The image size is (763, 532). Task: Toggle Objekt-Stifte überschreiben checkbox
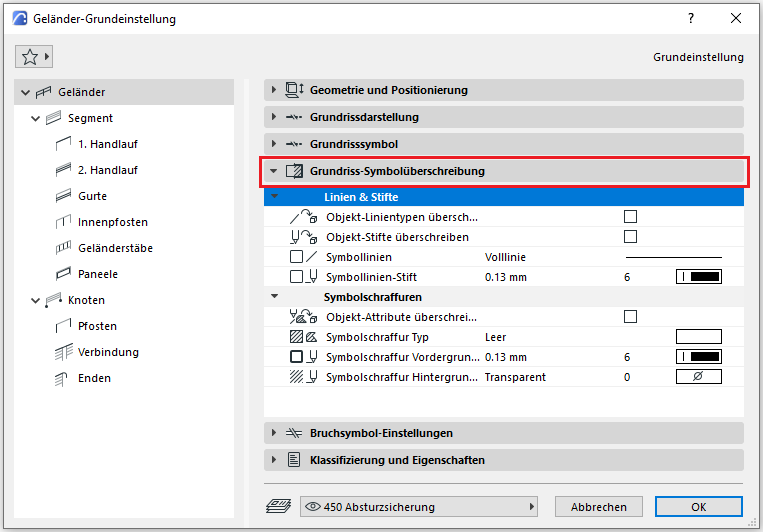(630, 237)
